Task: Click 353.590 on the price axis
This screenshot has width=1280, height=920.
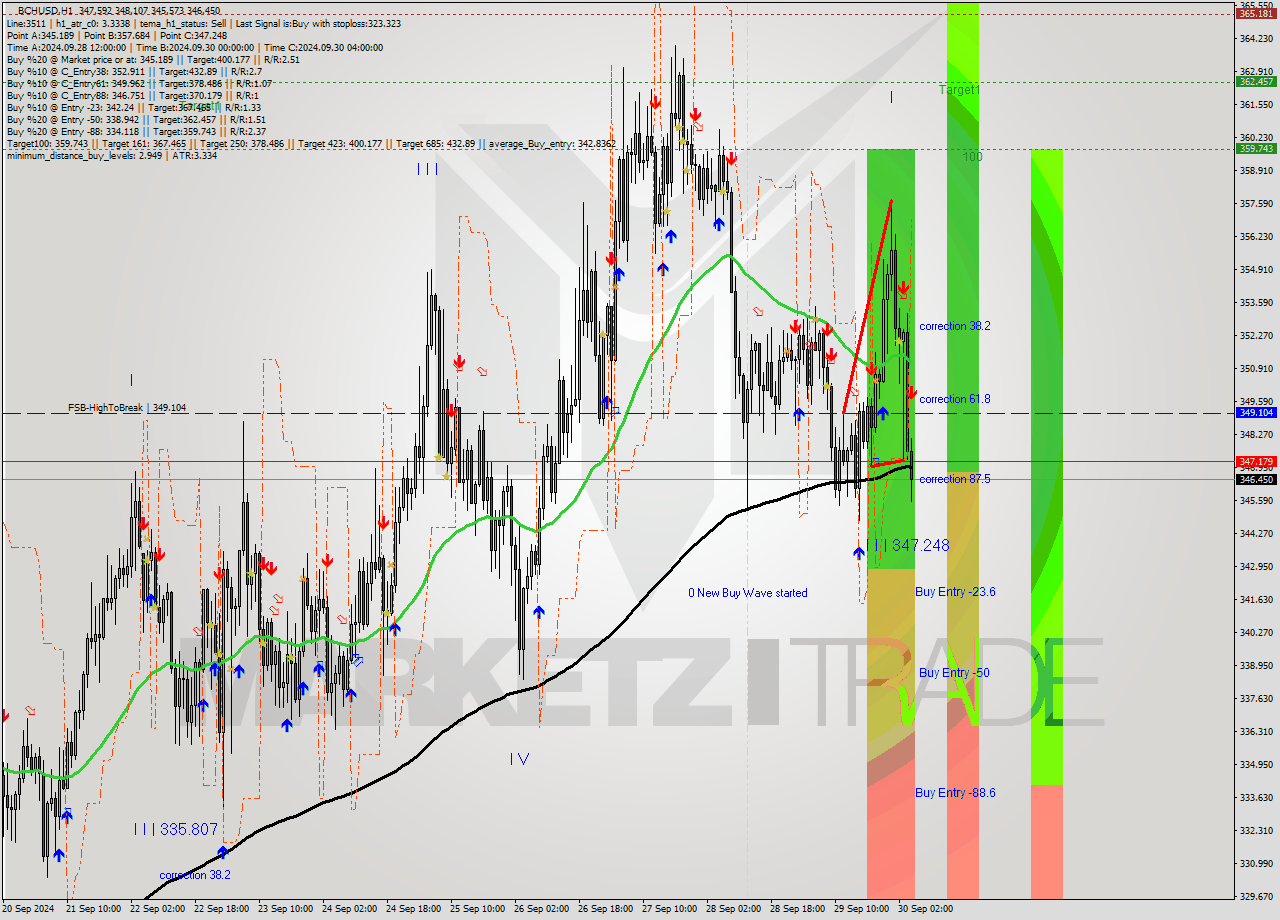Action: (x=1256, y=303)
